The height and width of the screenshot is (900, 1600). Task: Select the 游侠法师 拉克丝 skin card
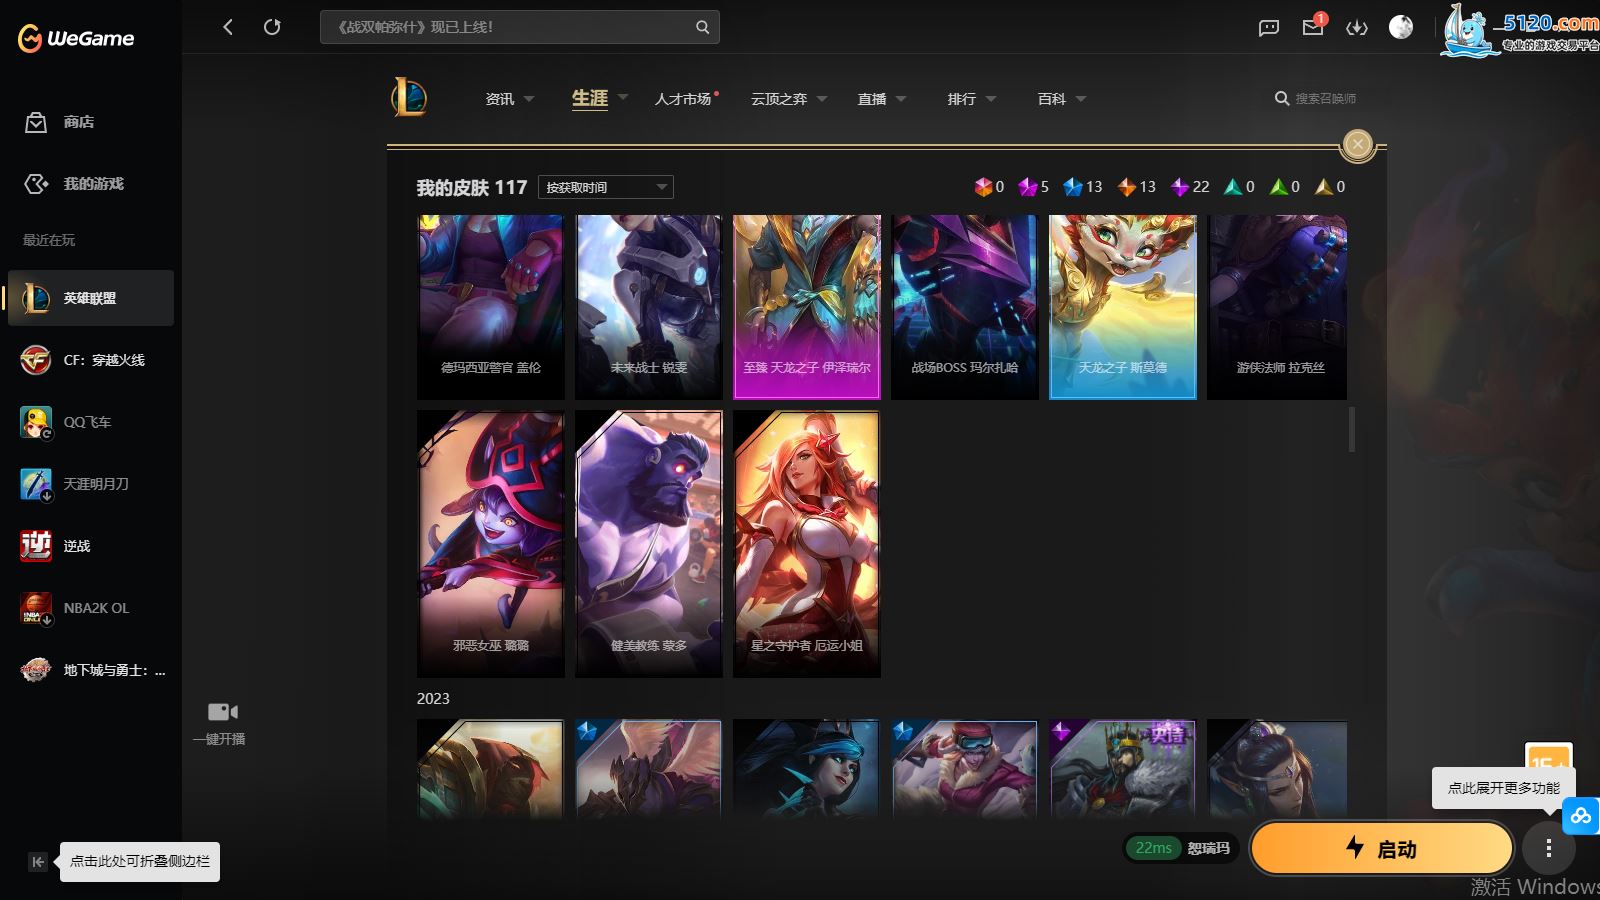tap(1277, 307)
